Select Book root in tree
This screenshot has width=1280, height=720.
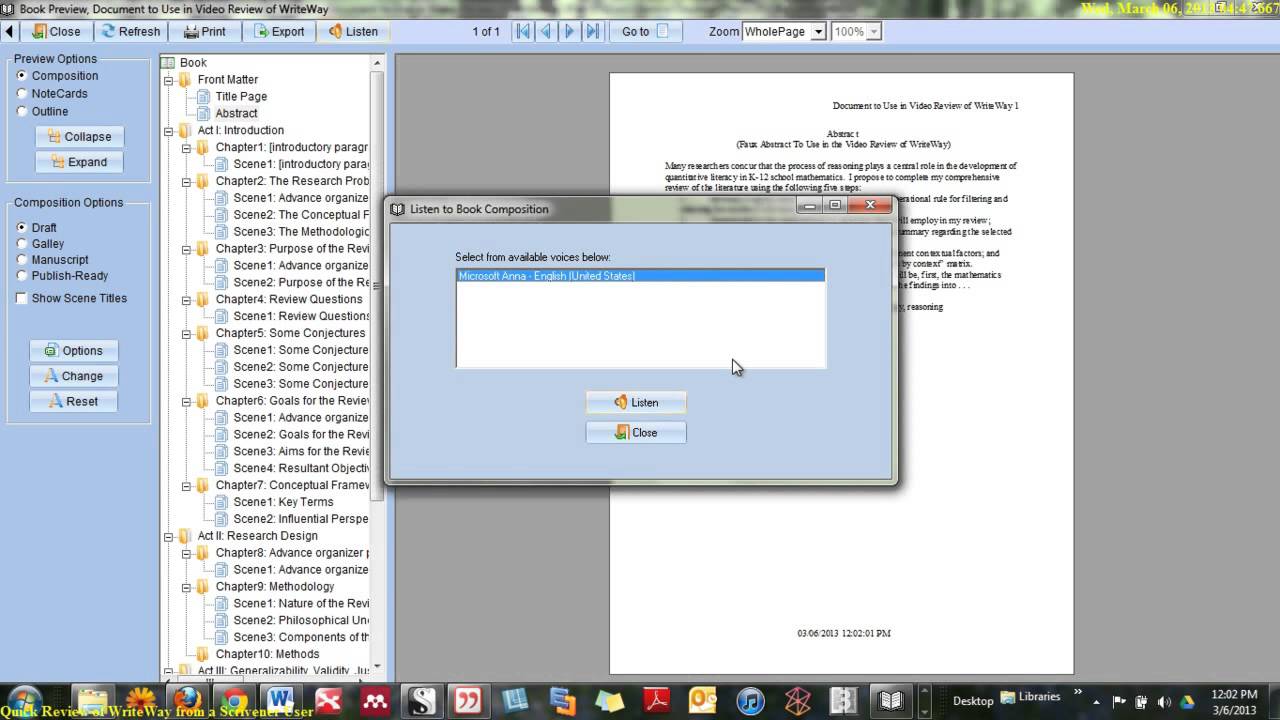193,62
